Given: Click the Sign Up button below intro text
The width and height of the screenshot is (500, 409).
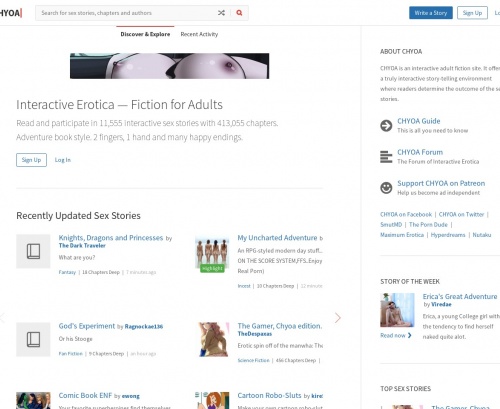Looking at the screenshot, I should pos(31,160).
